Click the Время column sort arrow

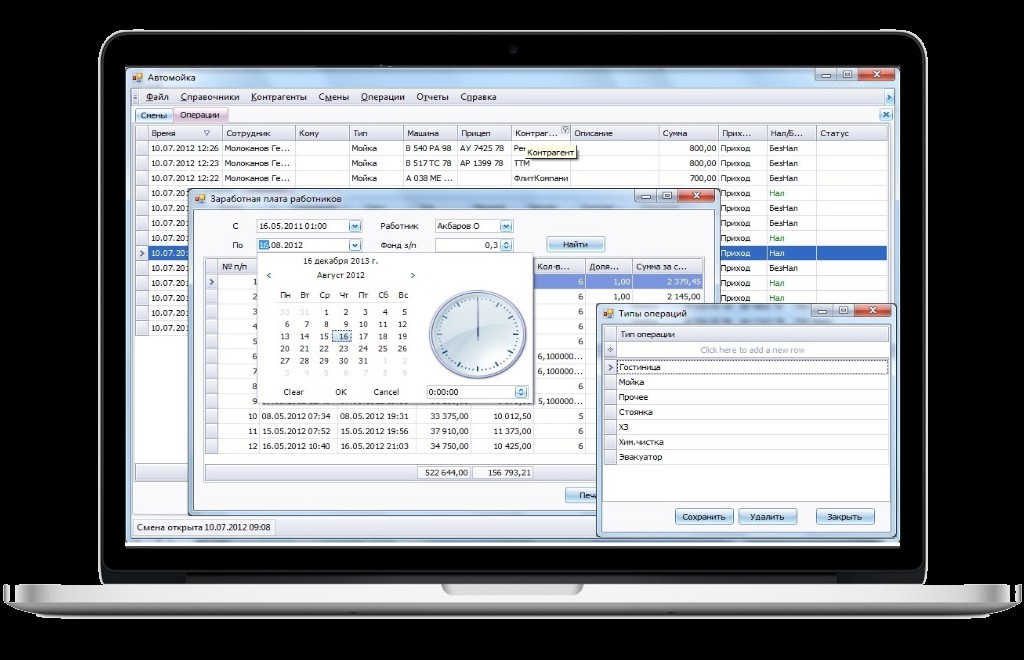206,133
